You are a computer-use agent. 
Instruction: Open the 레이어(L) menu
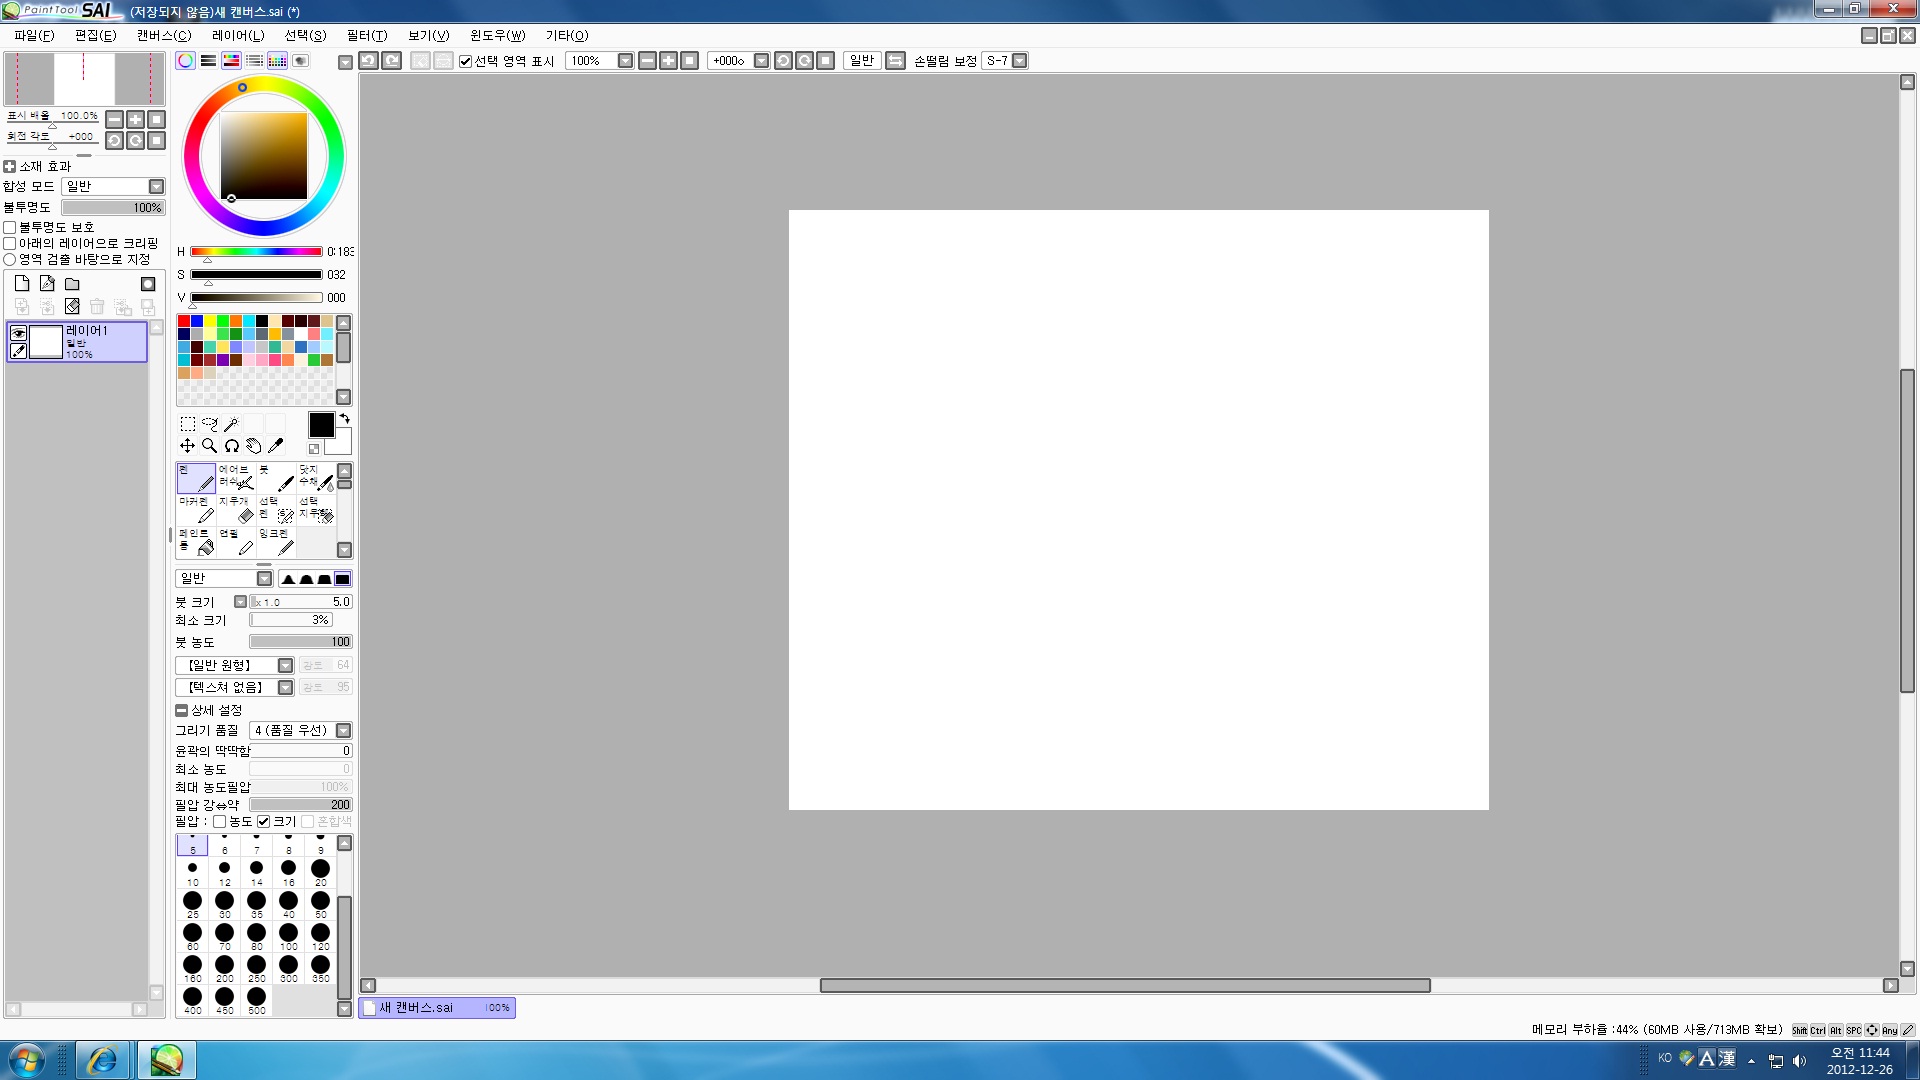point(238,35)
